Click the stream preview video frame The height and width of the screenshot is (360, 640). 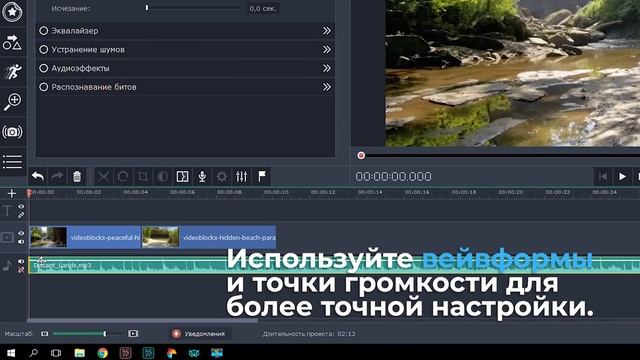[513, 73]
